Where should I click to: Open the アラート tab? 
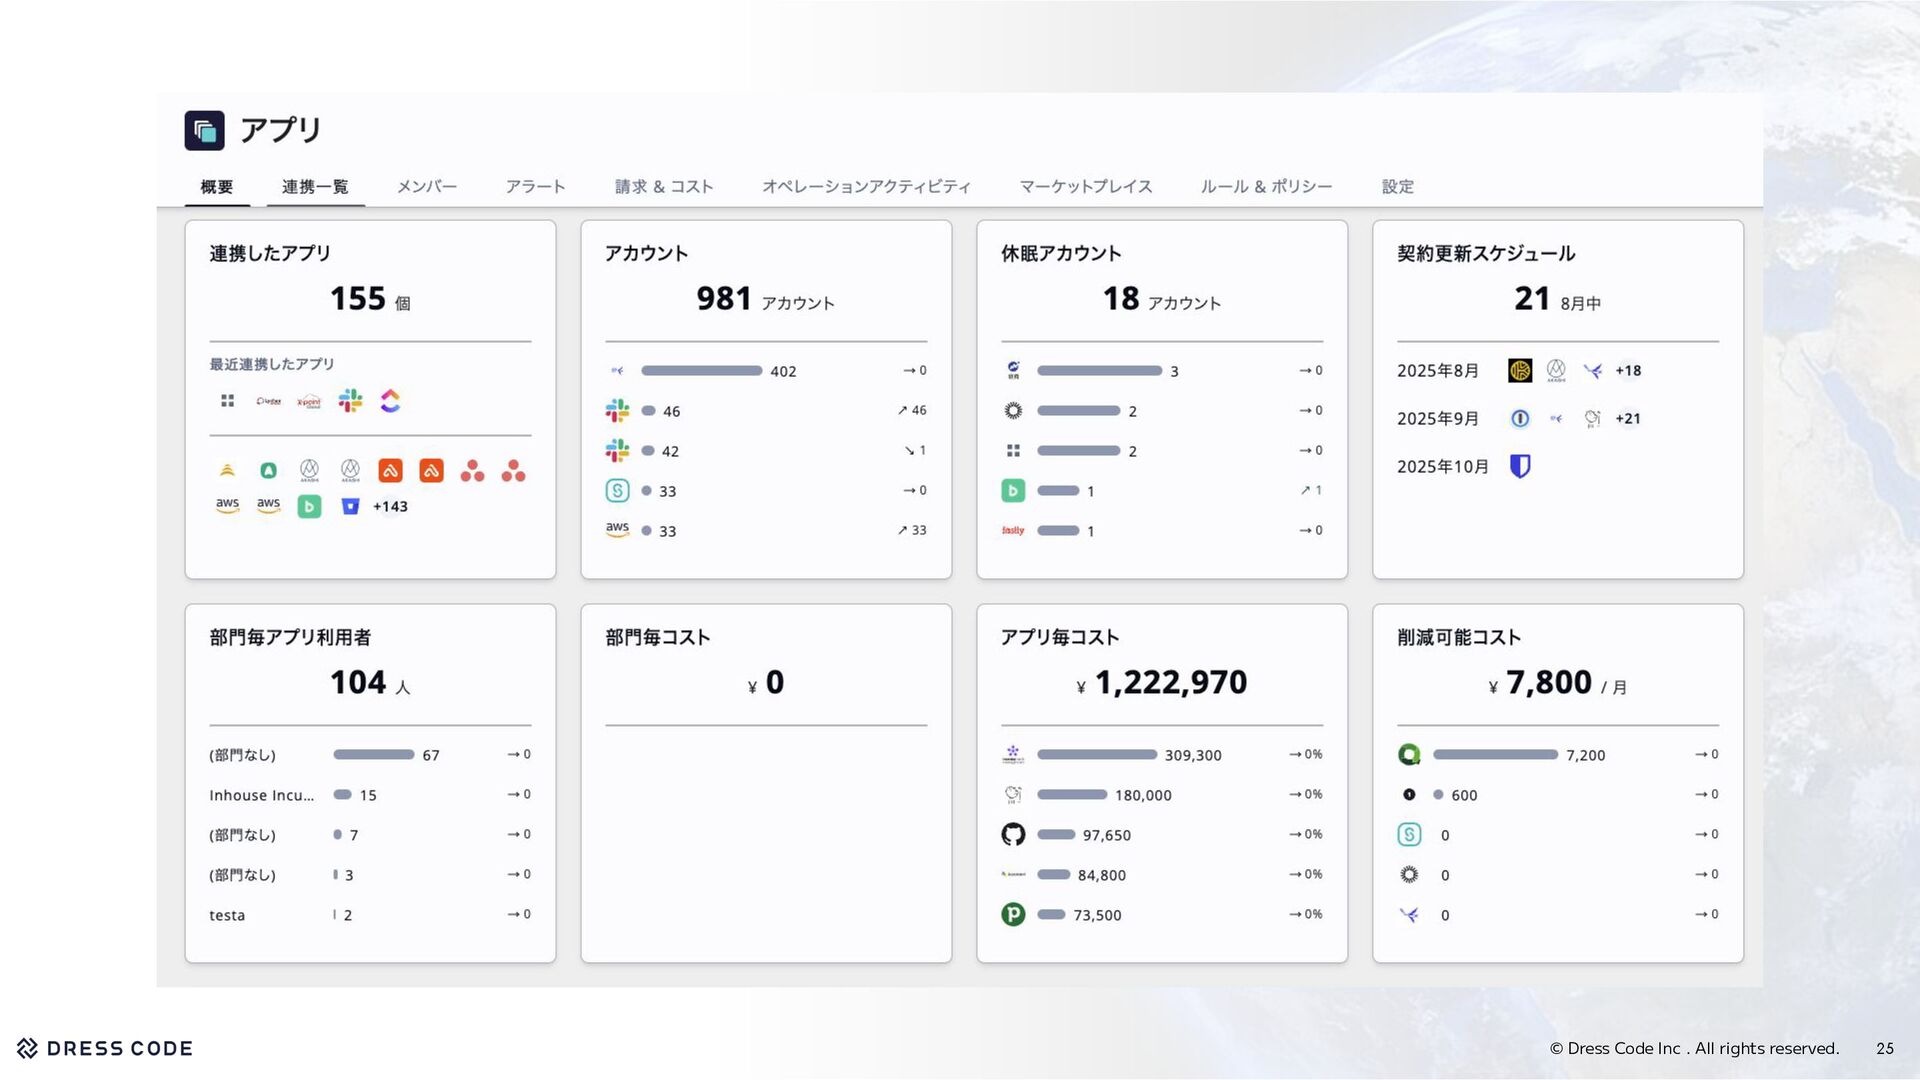[535, 187]
